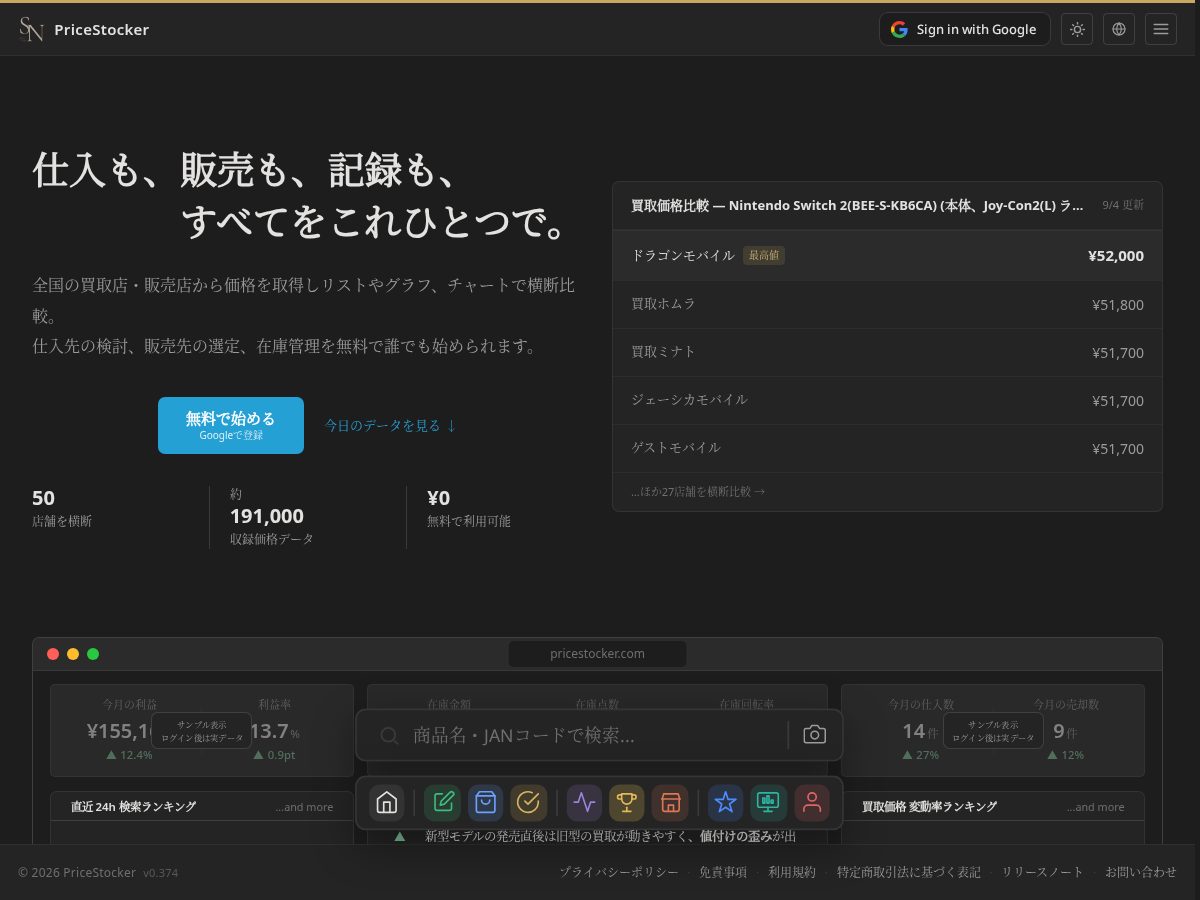
Task: Click the 買取価格 変動率ランキング heading
Action: click(929, 806)
